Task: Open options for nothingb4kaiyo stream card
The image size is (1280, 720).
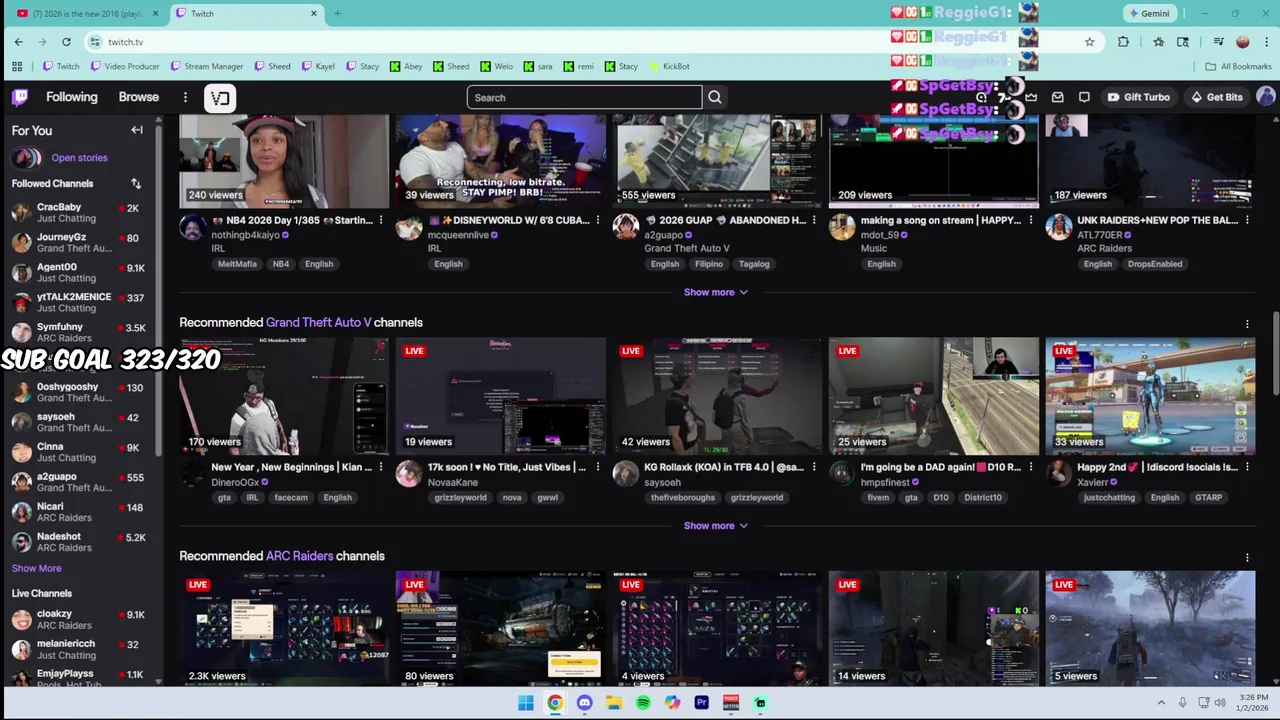Action: coord(381,220)
